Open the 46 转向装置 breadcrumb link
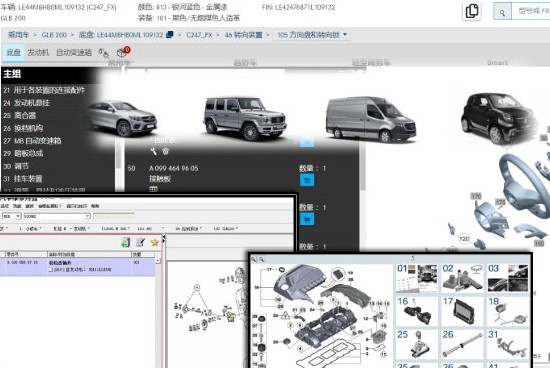Viewport: 550px width, 368px height. (x=243, y=35)
